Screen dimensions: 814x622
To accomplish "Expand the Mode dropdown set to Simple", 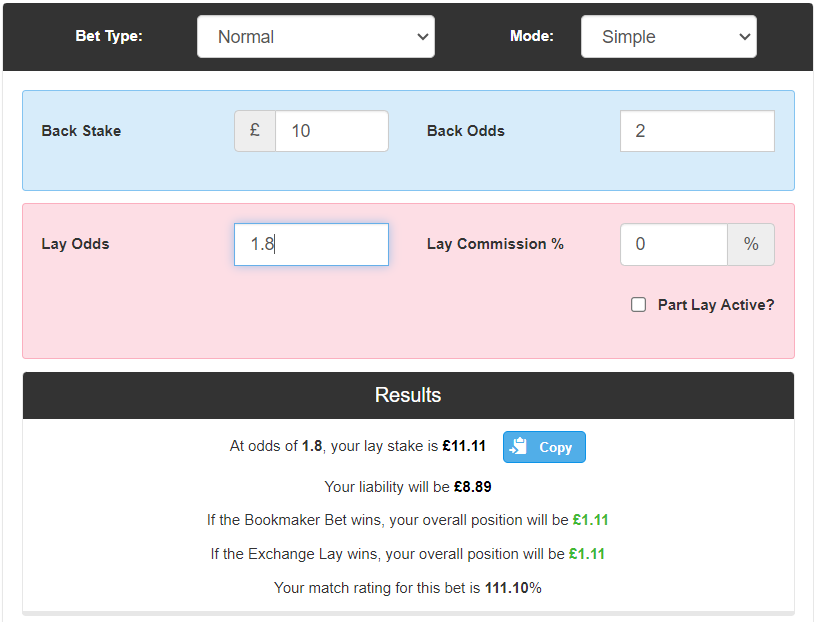I will click(x=668, y=37).
